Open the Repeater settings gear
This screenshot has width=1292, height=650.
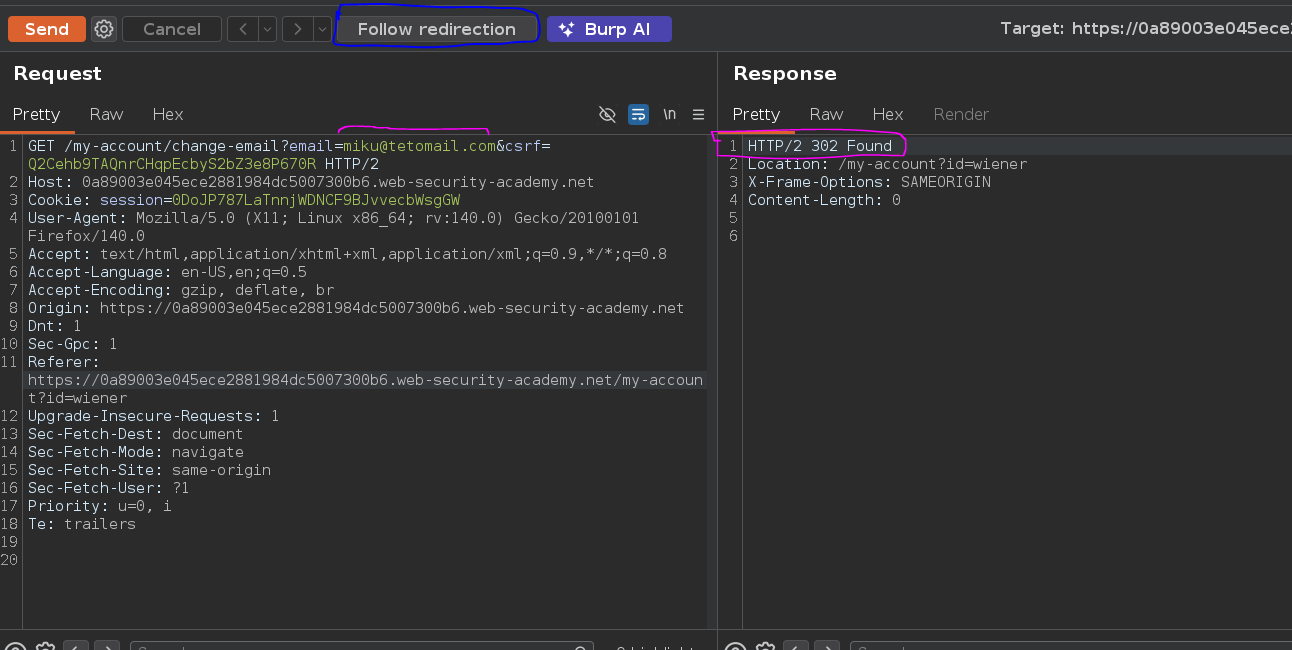coord(104,29)
